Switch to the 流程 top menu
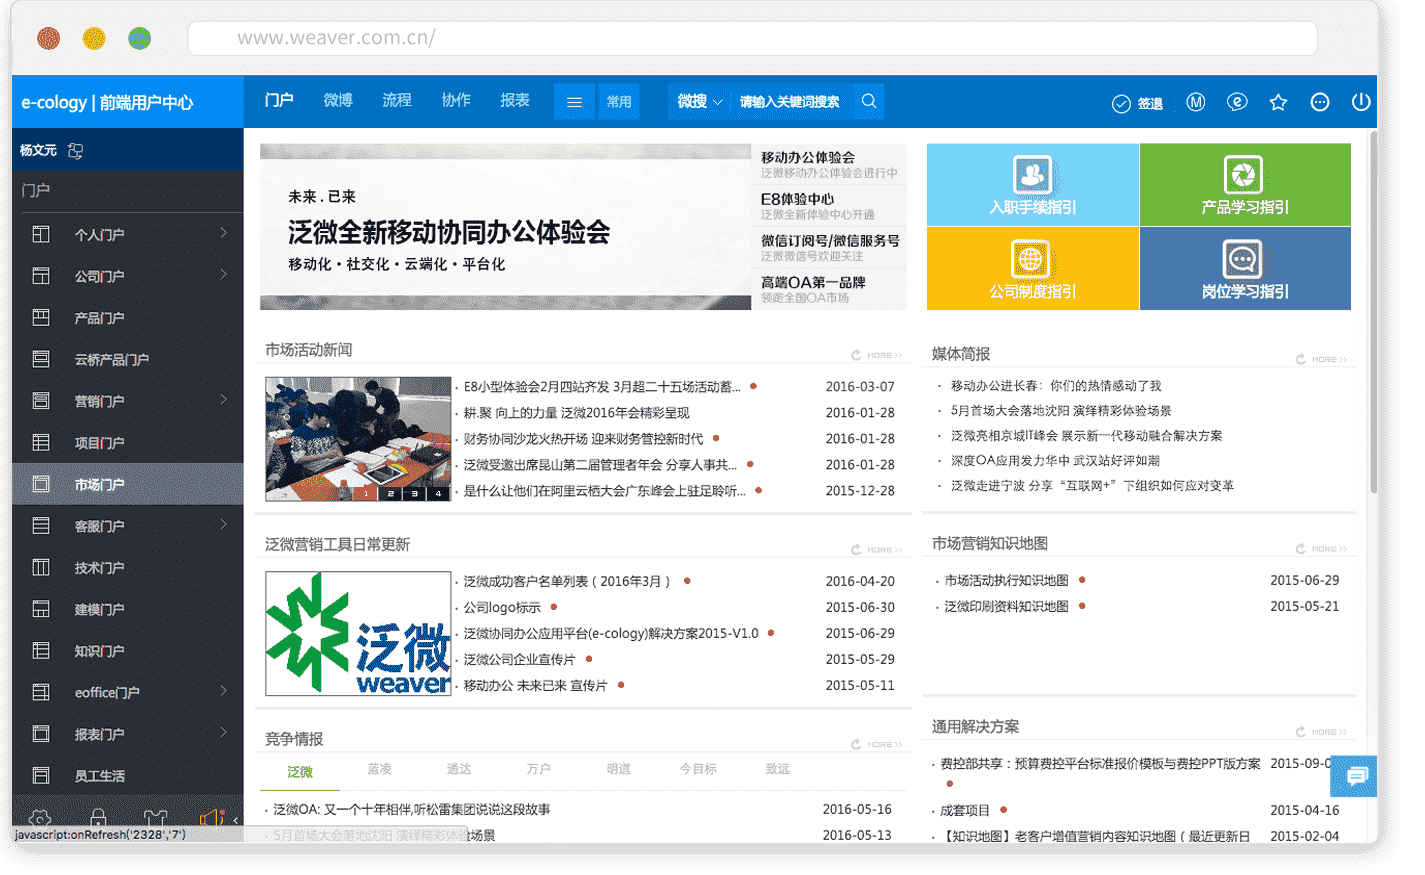 [x=397, y=100]
